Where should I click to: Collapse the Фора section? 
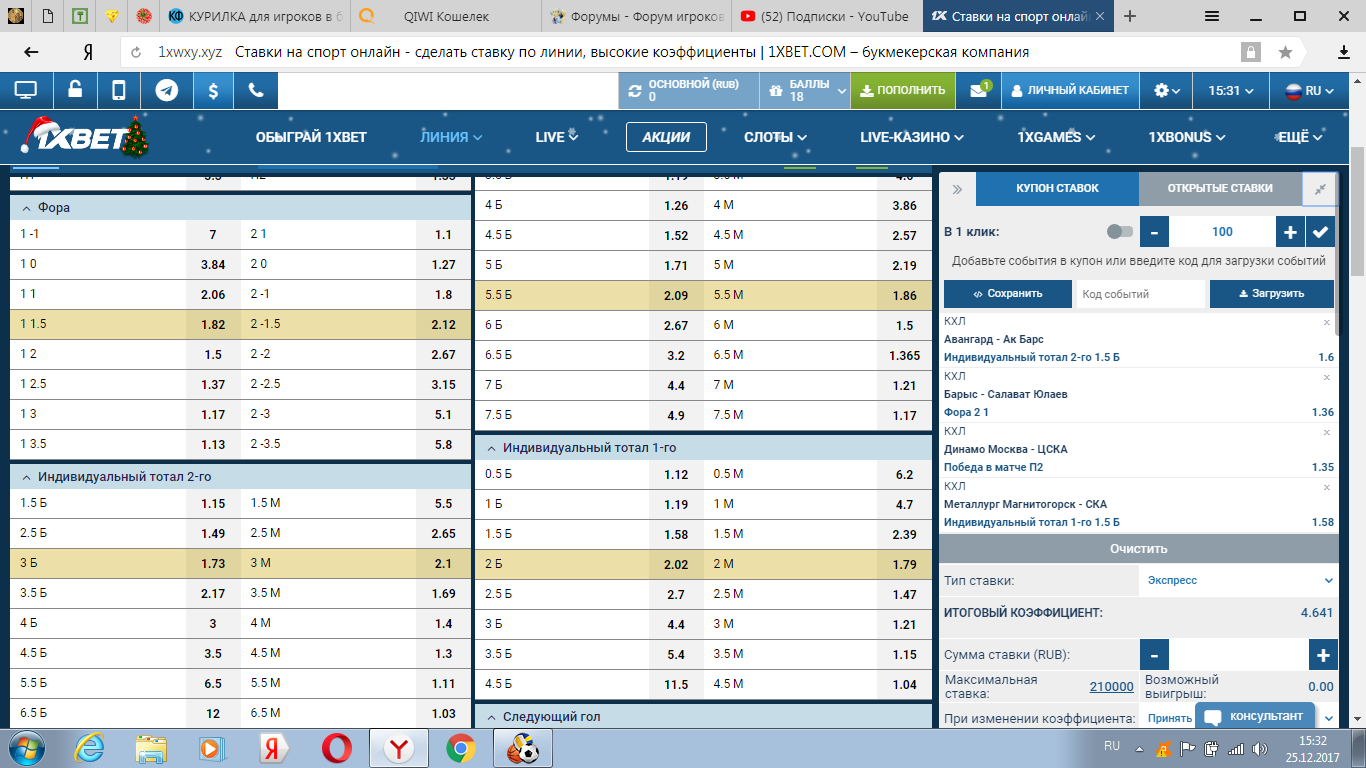[27, 207]
